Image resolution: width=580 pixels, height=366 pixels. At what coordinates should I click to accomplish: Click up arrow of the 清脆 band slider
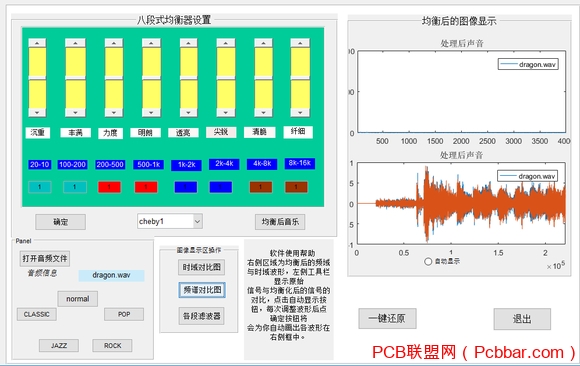(263, 43)
